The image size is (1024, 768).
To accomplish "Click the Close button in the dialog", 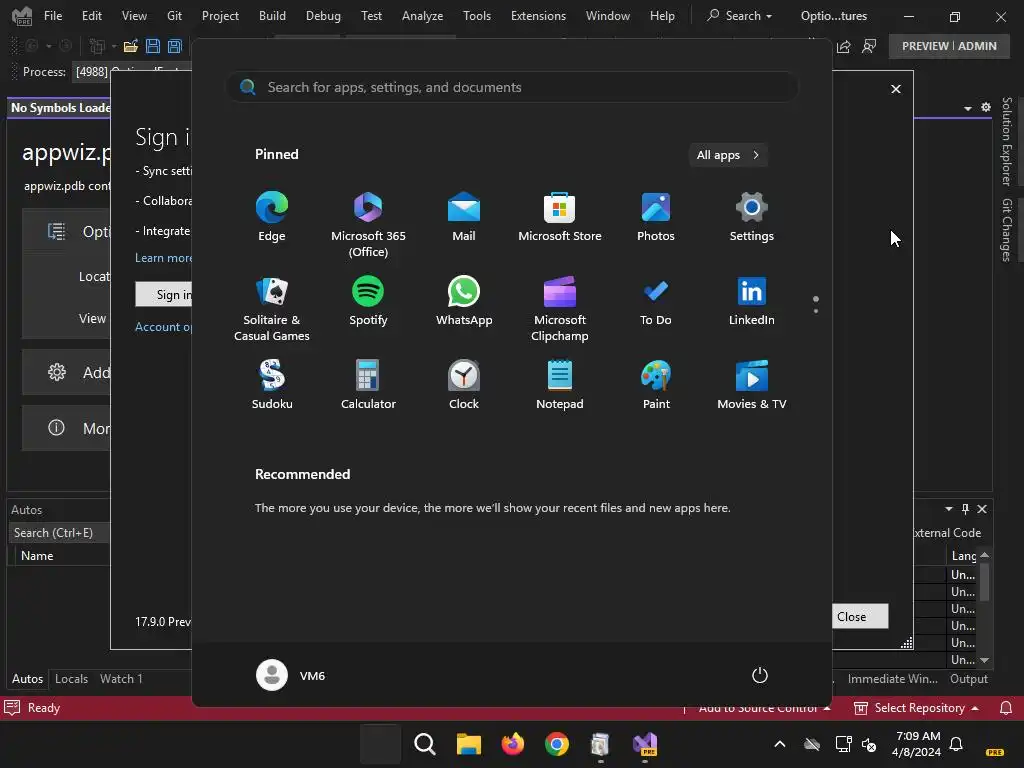I will 859,616.
